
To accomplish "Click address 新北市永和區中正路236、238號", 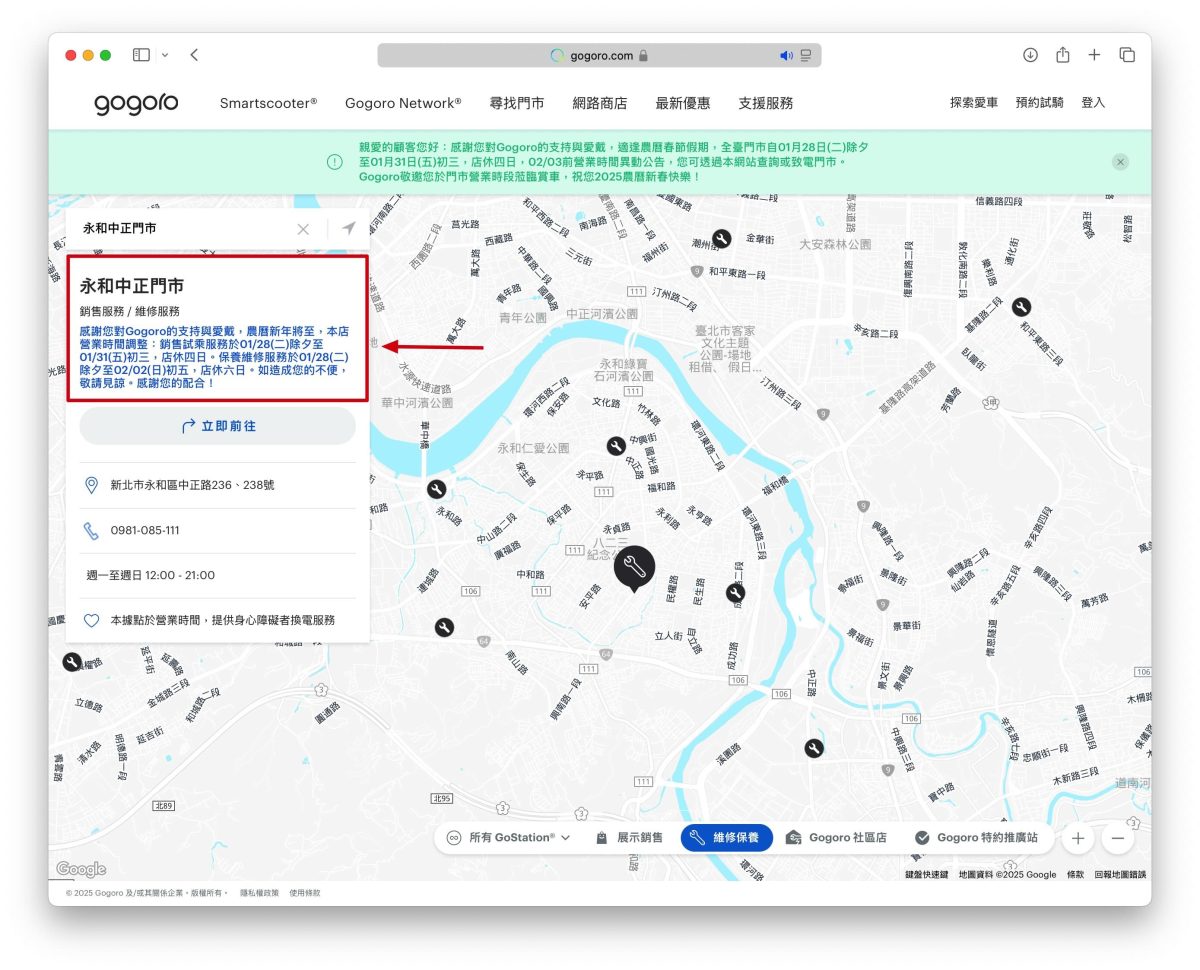I will tap(193, 485).
